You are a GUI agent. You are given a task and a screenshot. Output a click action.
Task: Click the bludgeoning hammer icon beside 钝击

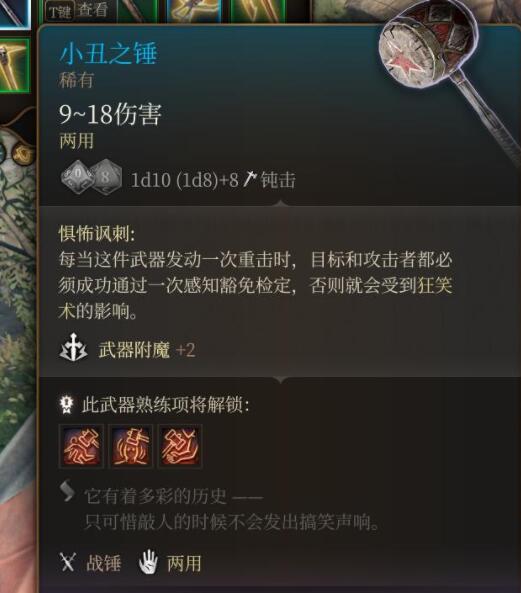pos(250,179)
